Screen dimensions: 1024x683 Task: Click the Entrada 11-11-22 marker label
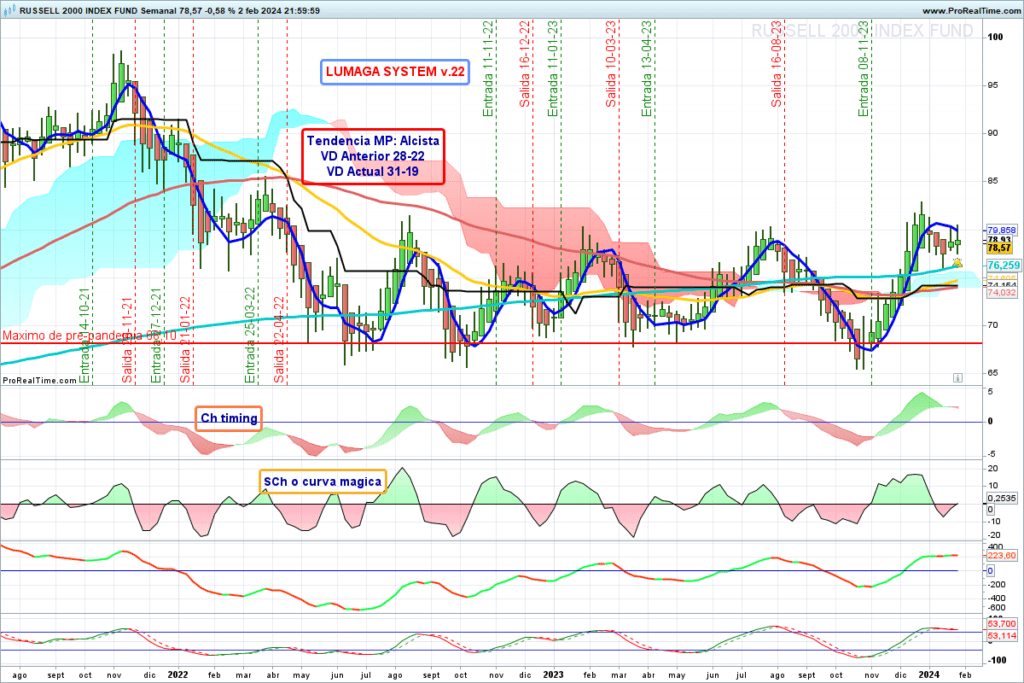pos(488,69)
